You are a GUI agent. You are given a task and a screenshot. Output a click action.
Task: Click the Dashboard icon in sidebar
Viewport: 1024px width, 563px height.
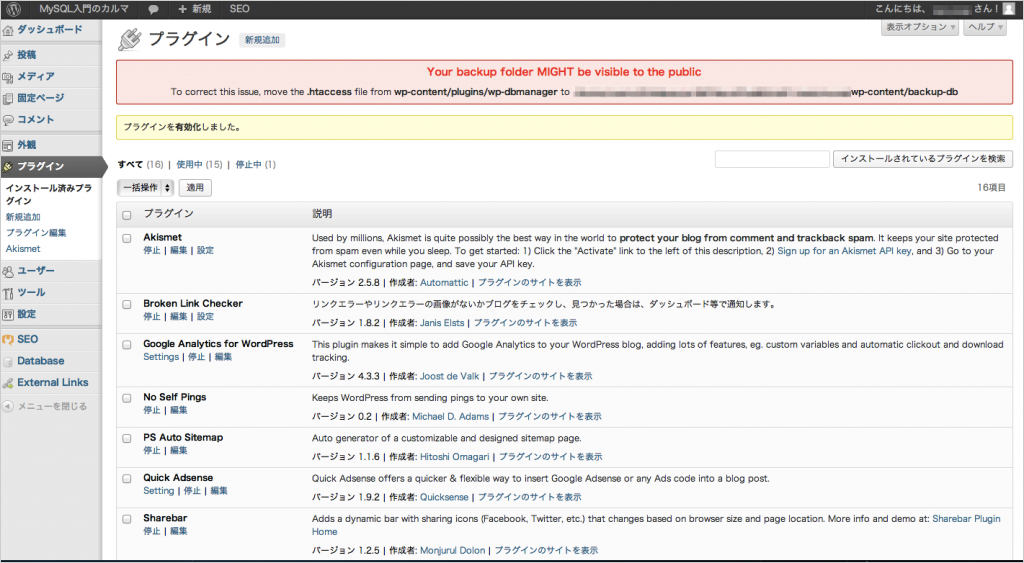click(8, 30)
